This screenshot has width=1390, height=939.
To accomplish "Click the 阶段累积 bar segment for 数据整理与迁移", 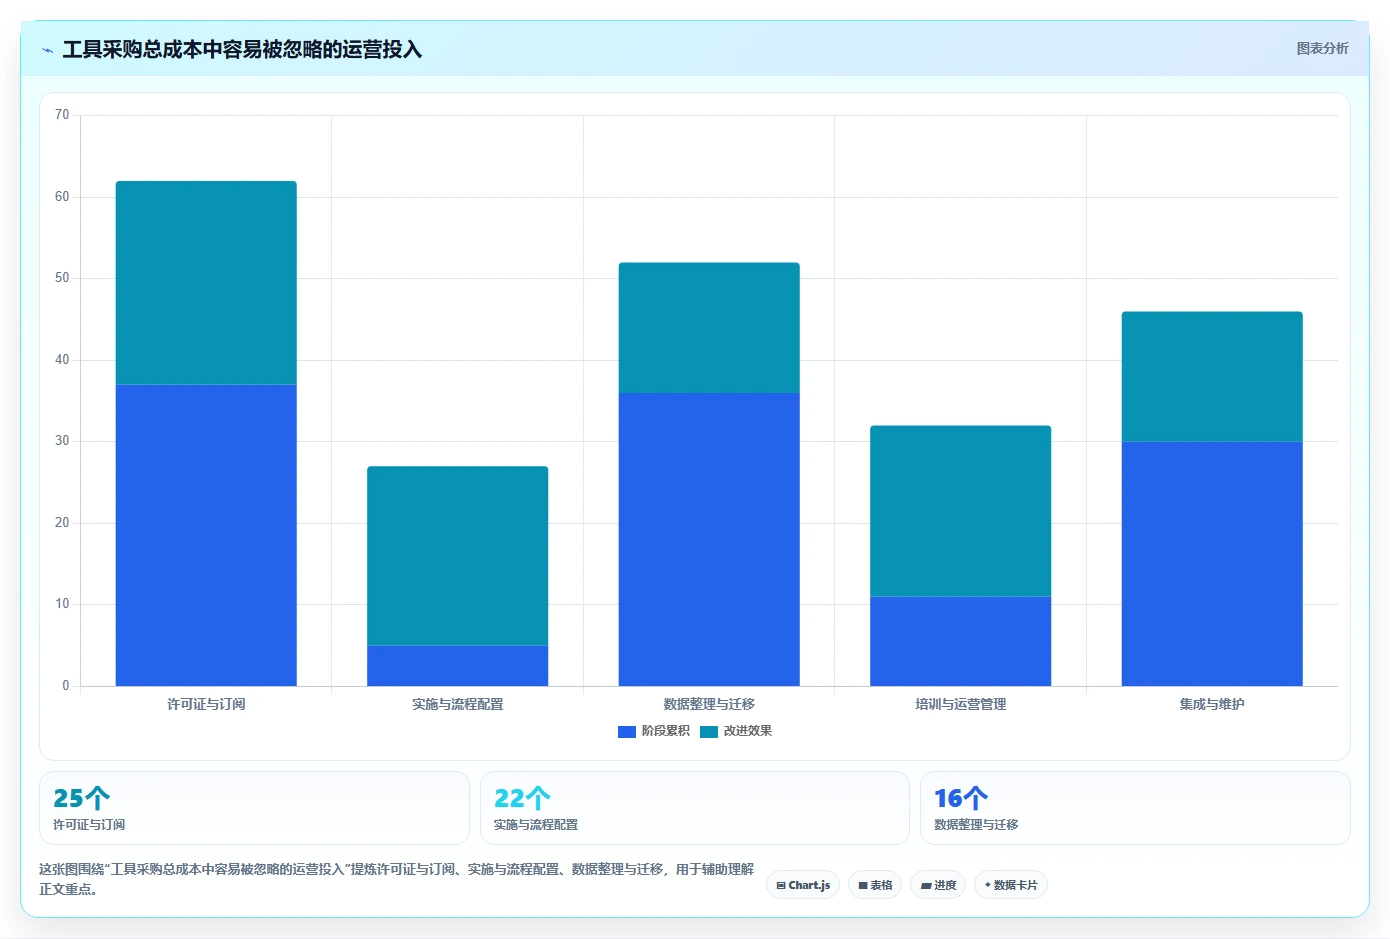I will [709, 539].
